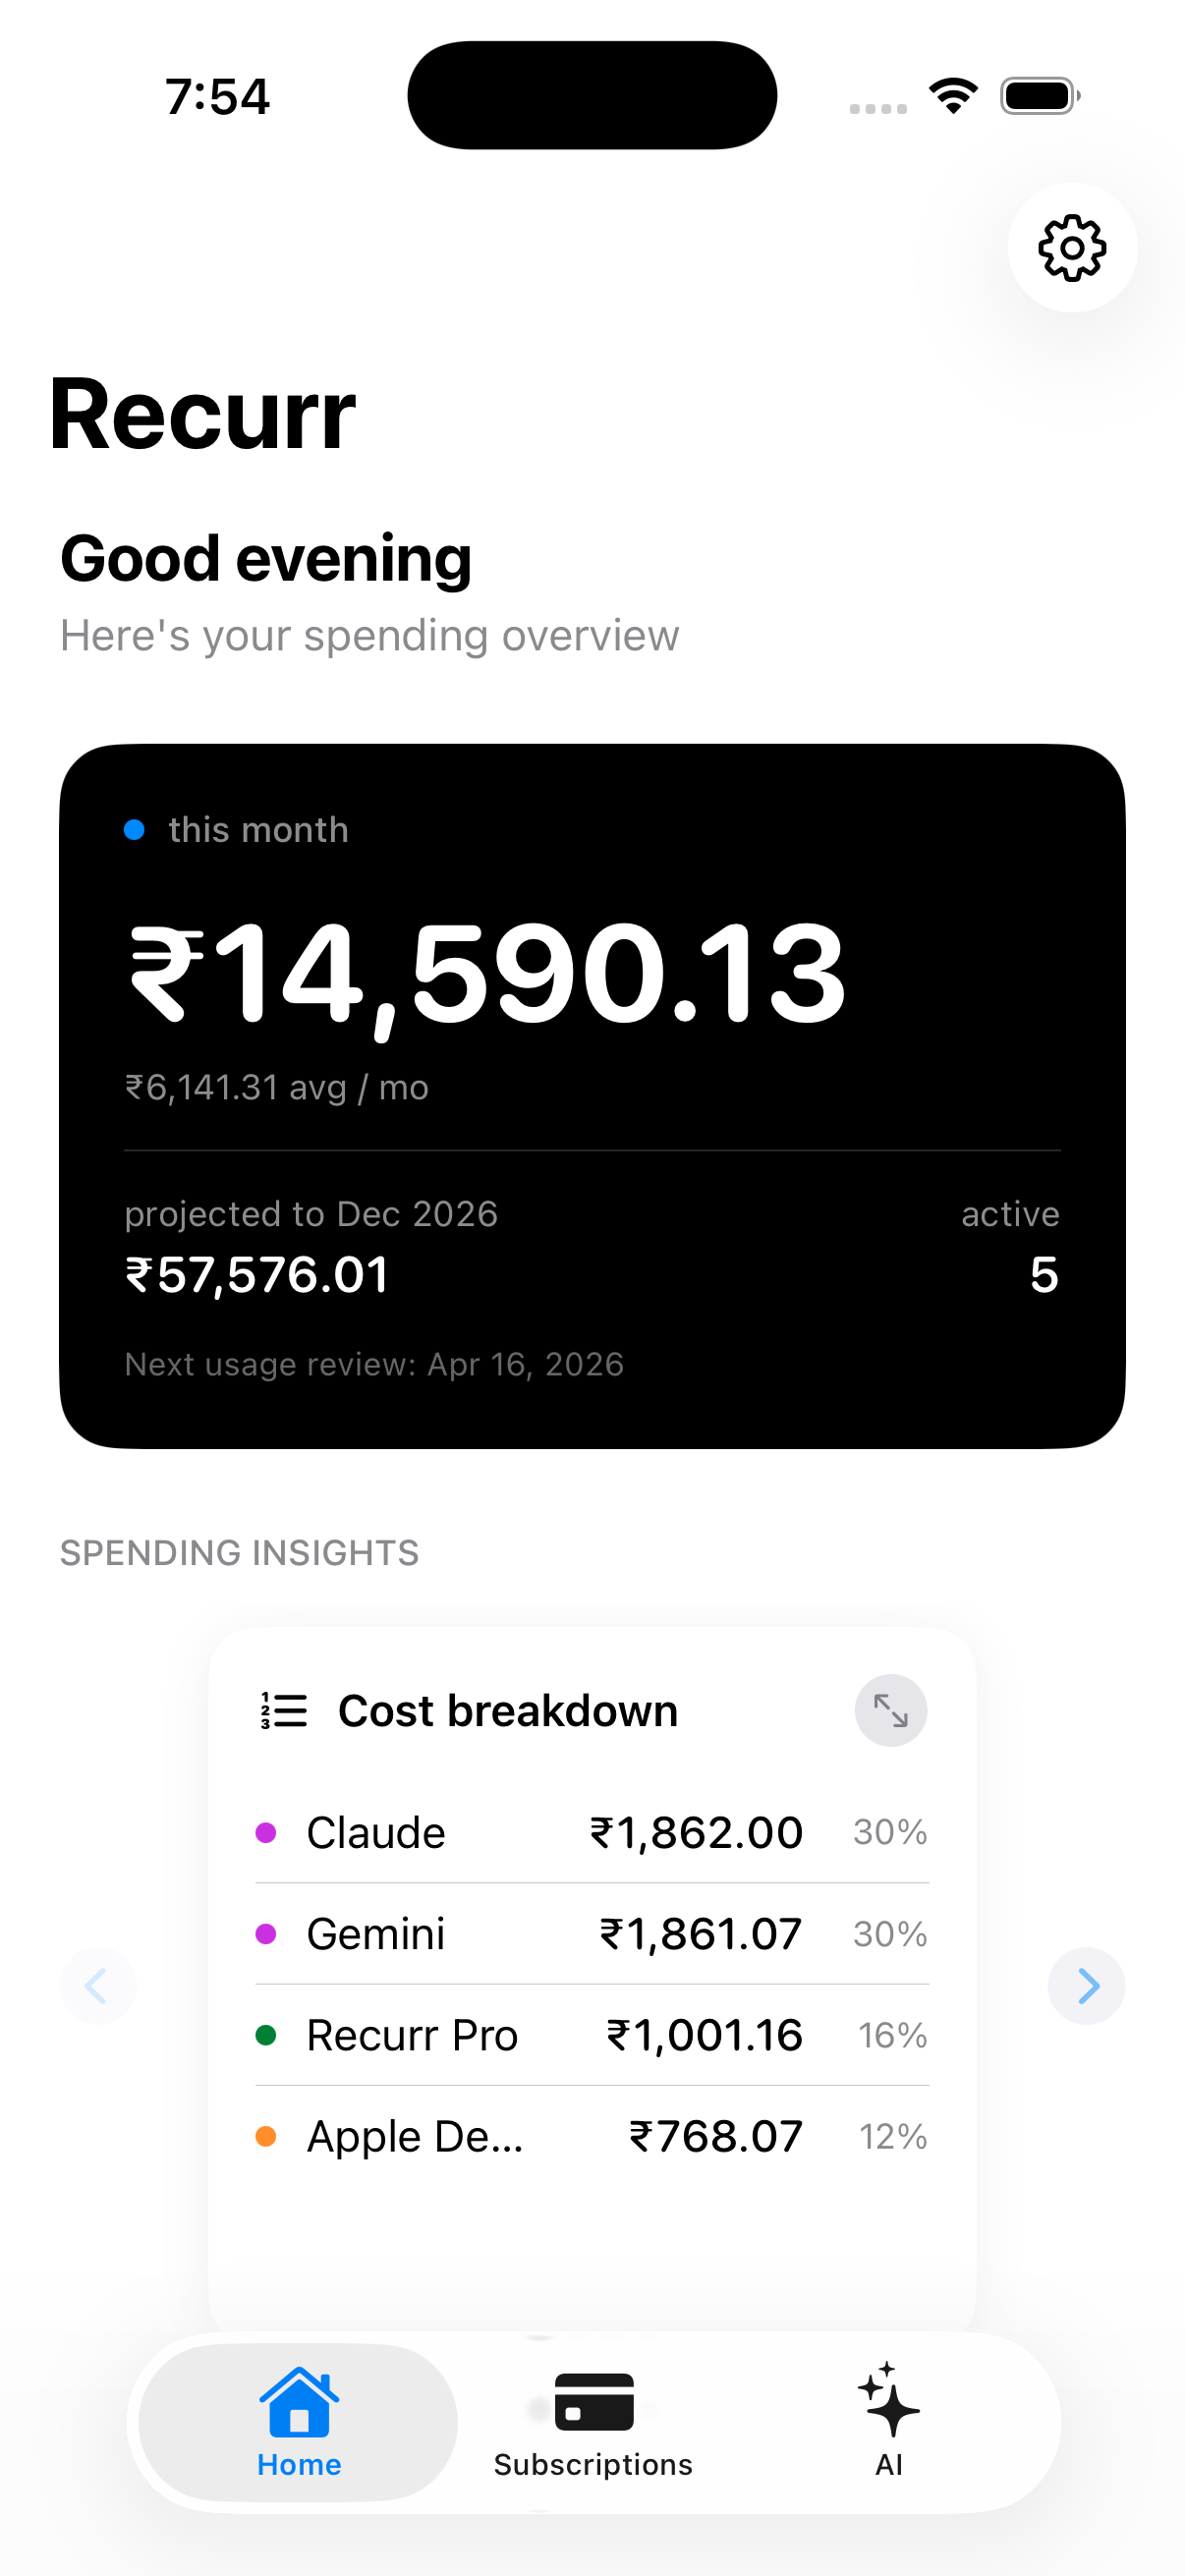Viewport: 1185px width, 2576px height.
Task: Tap the green dot beside Recurr Pro
Action: click(x=266, y=2035)
